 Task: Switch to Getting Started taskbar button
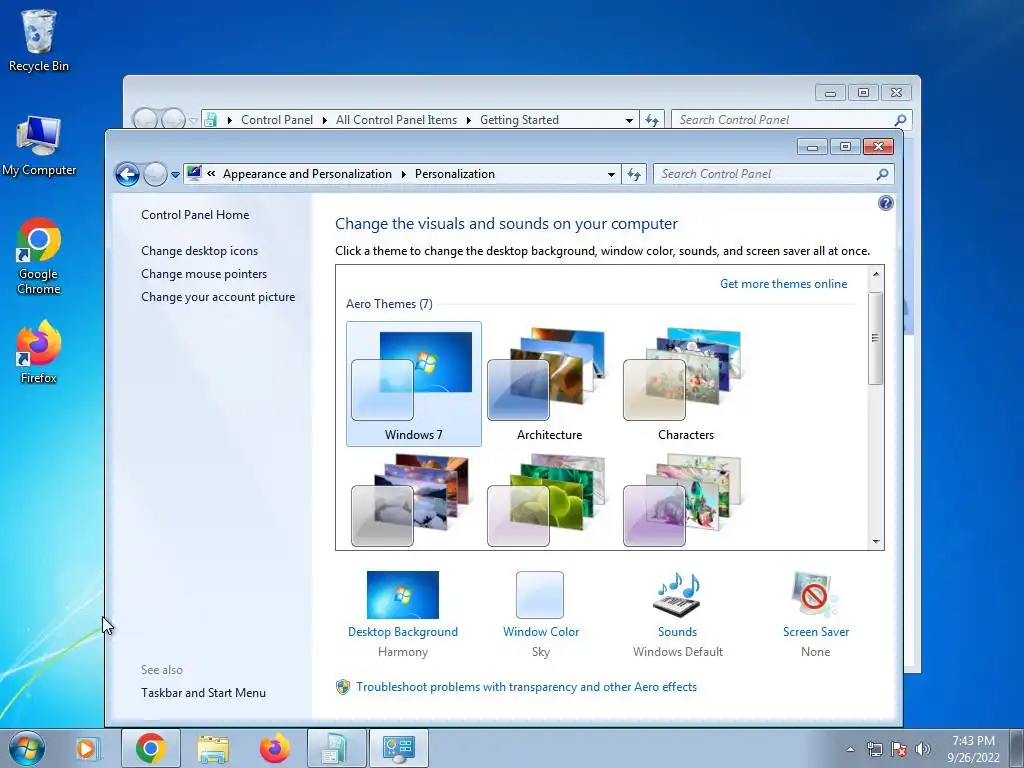[x=336, y=748]
